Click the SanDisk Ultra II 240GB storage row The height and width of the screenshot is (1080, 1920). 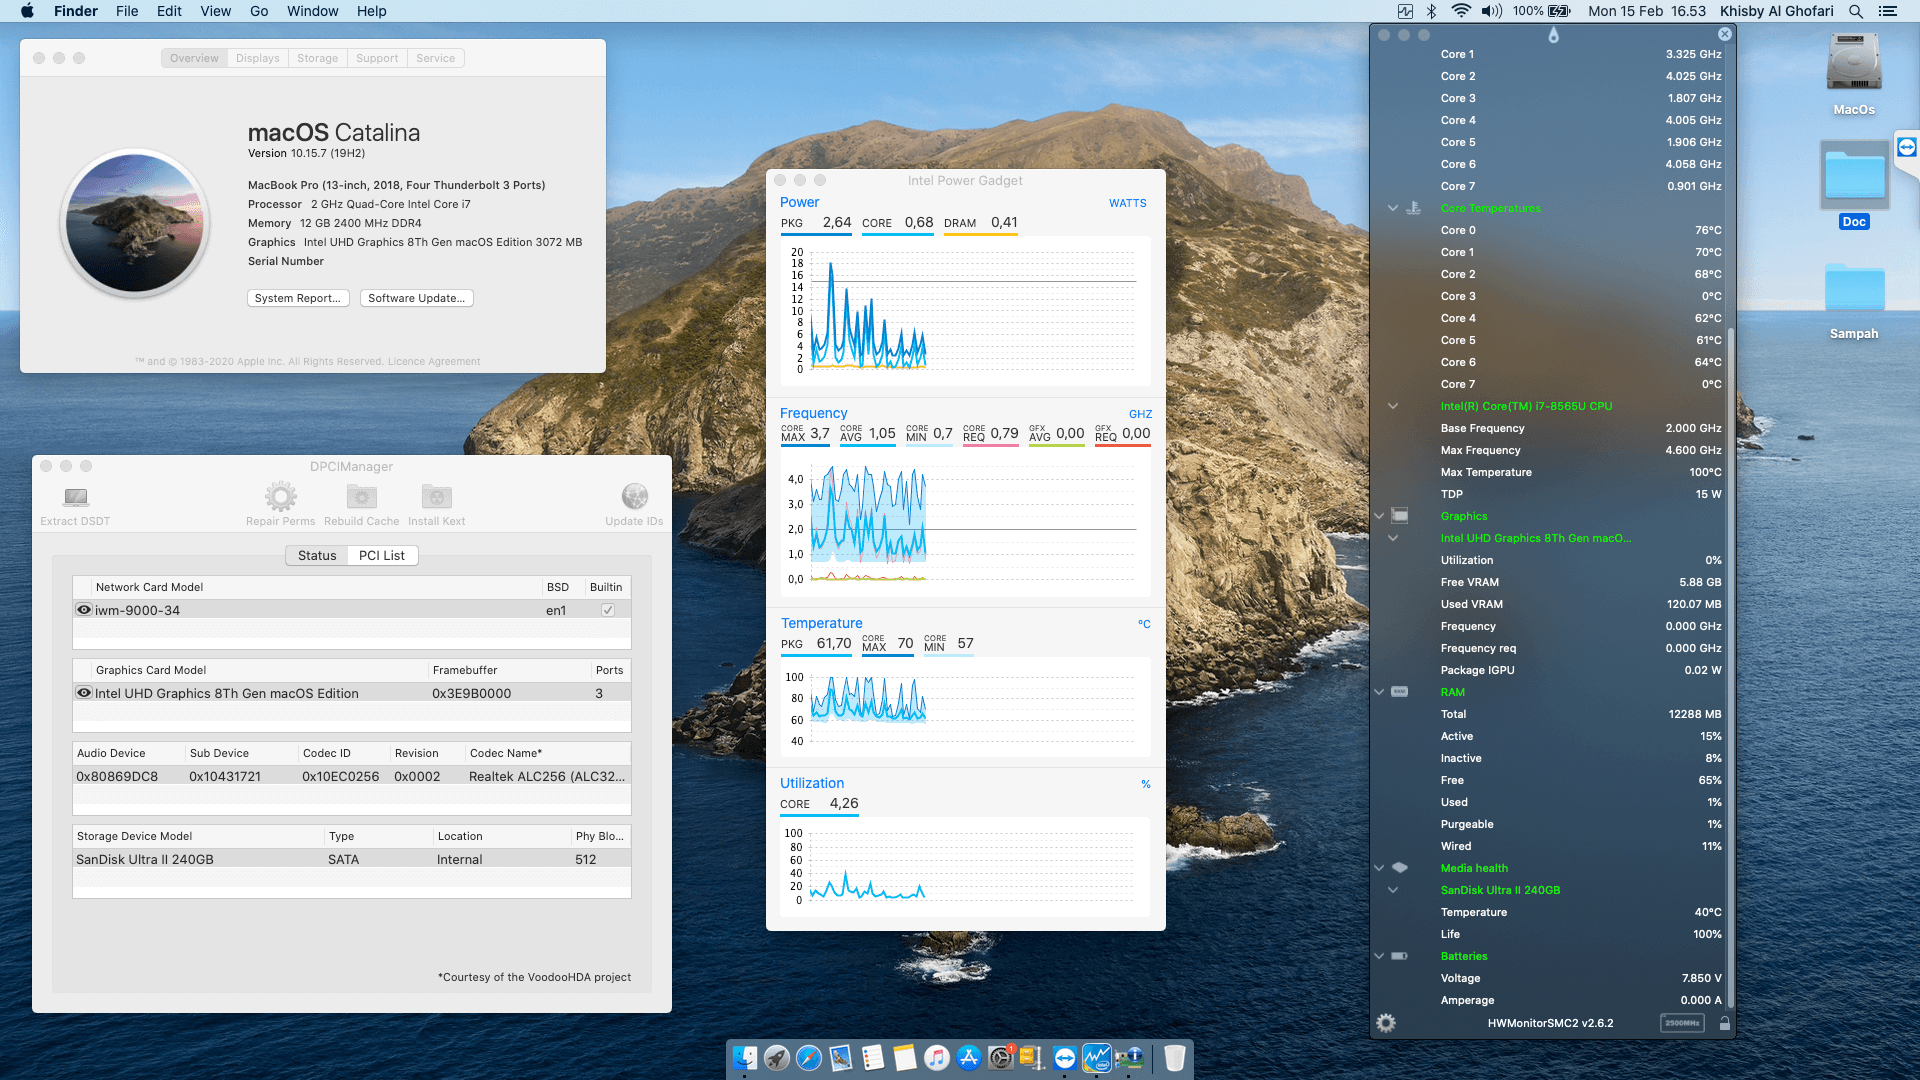[x=352, y=859]
